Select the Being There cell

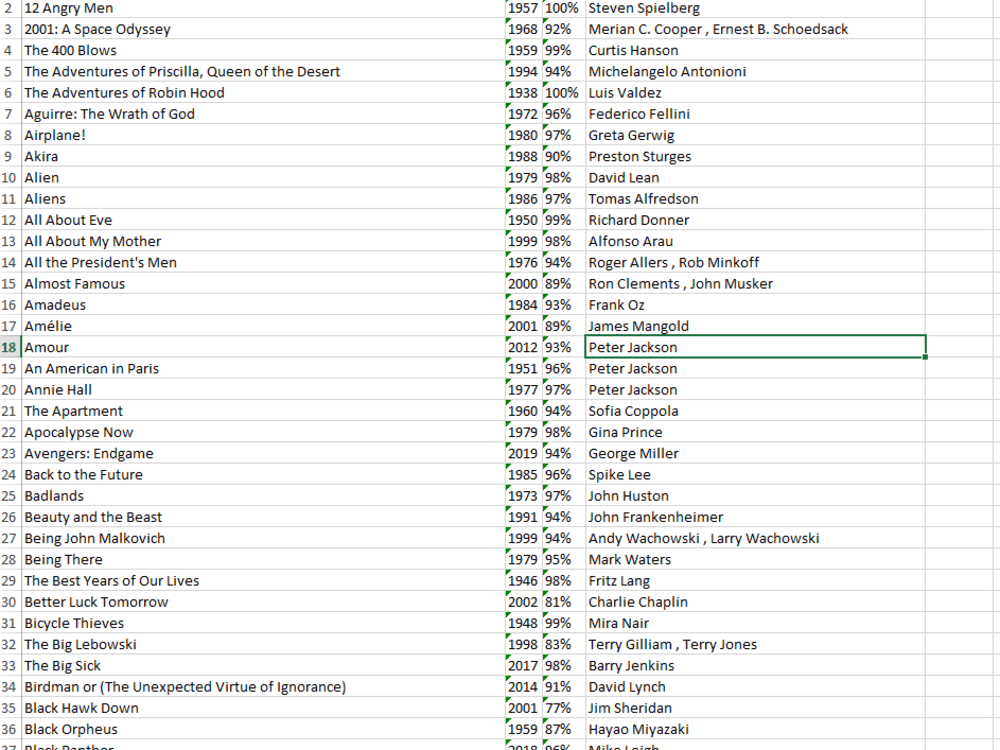[263, 559]
